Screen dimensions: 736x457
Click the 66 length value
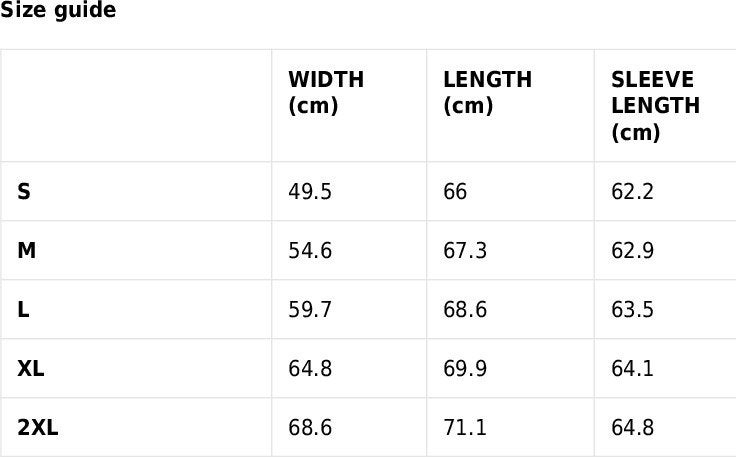pyautogui.click(x=455, y=191)
